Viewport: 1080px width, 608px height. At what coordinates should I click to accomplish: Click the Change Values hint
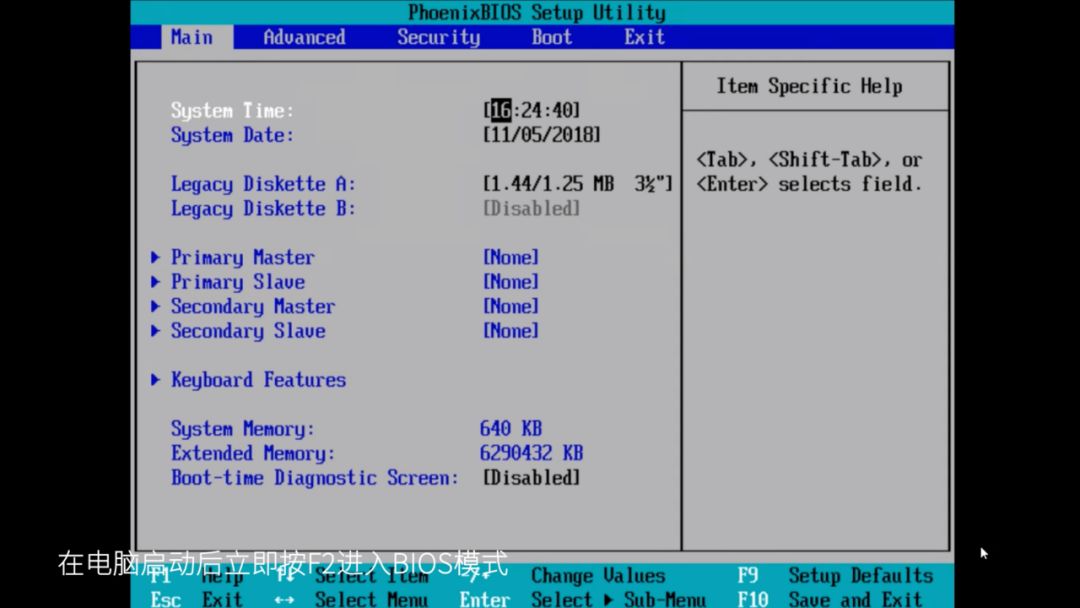click(x=598, y=576)
